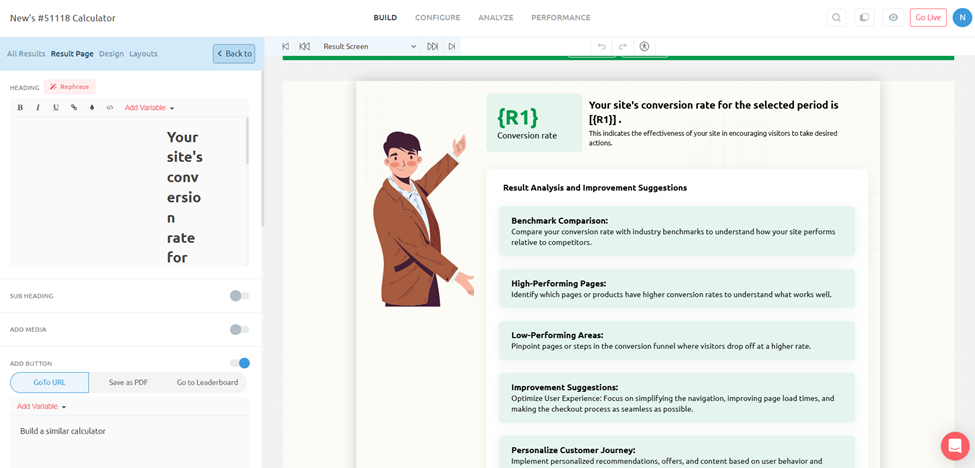Pick text color with droplet icon
975x468 pixels.
pyautogui.click(x=92, y=108)
